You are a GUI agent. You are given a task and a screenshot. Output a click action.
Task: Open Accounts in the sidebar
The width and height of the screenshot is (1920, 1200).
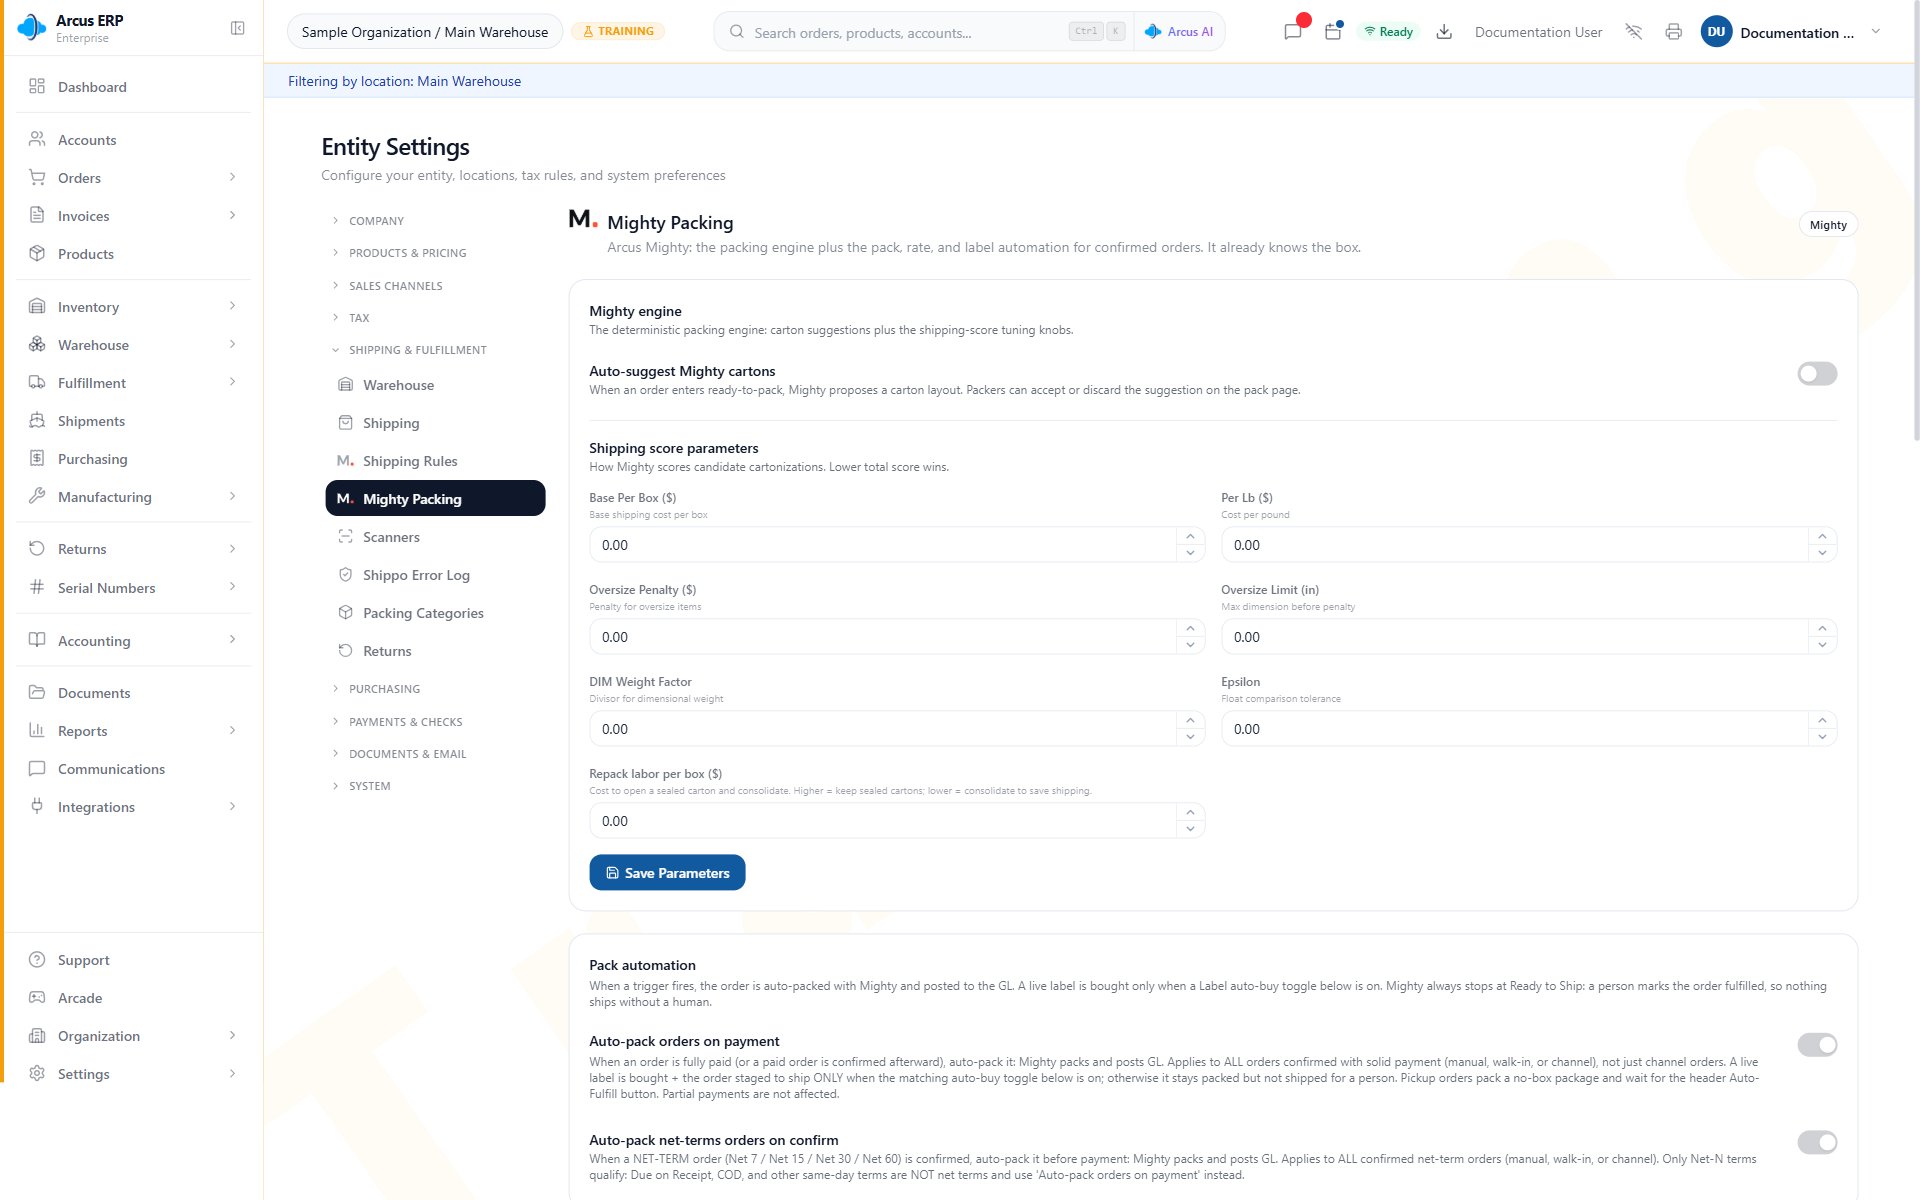coord(132,140)
